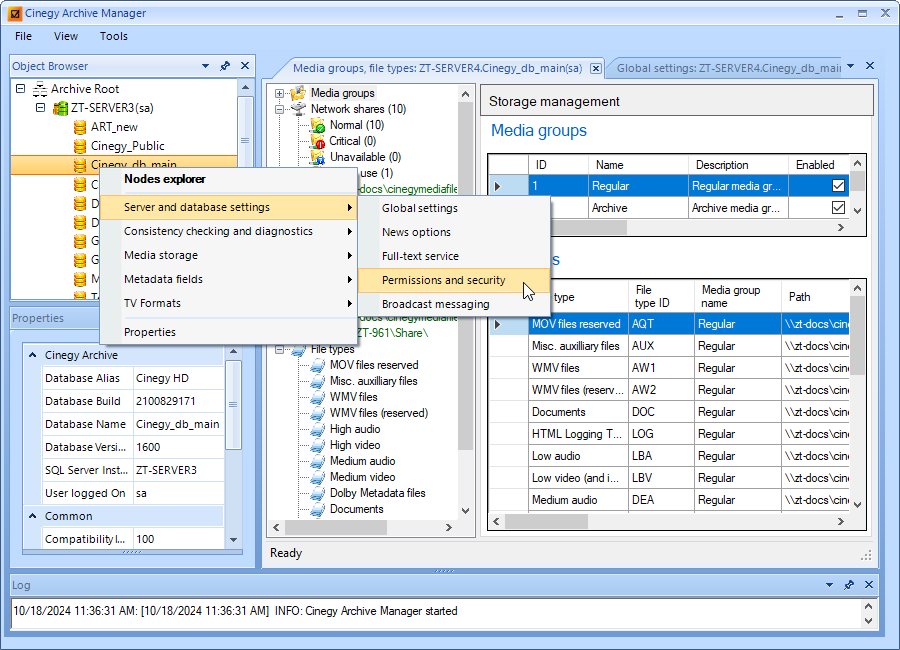
Task: Click the High video file type icon
Action: (317, 446)
